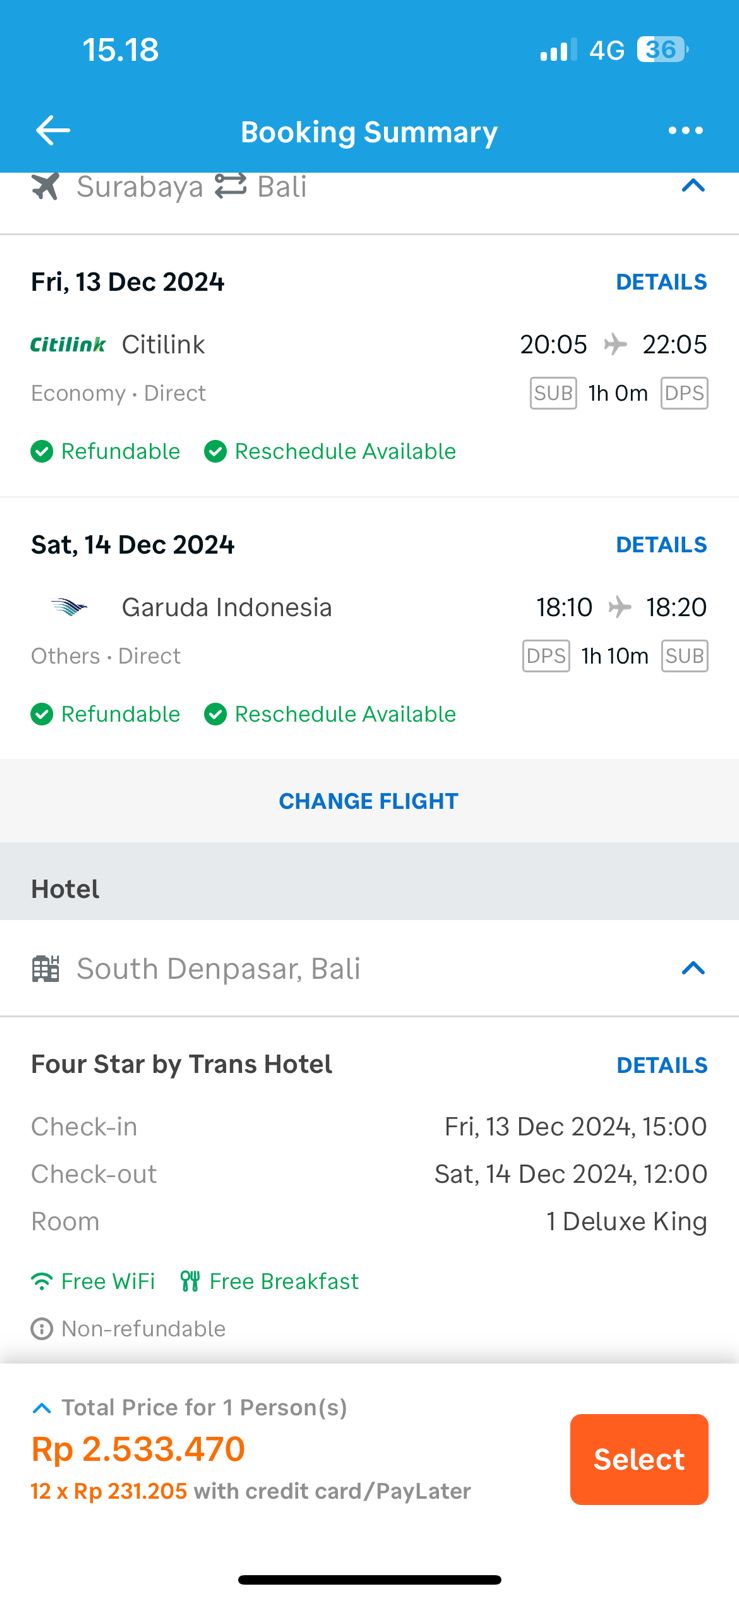This screenshot has height=1600, width=739.
Task: Collapse the Surabaya–Bali flight section
Action: coord(693,186)
